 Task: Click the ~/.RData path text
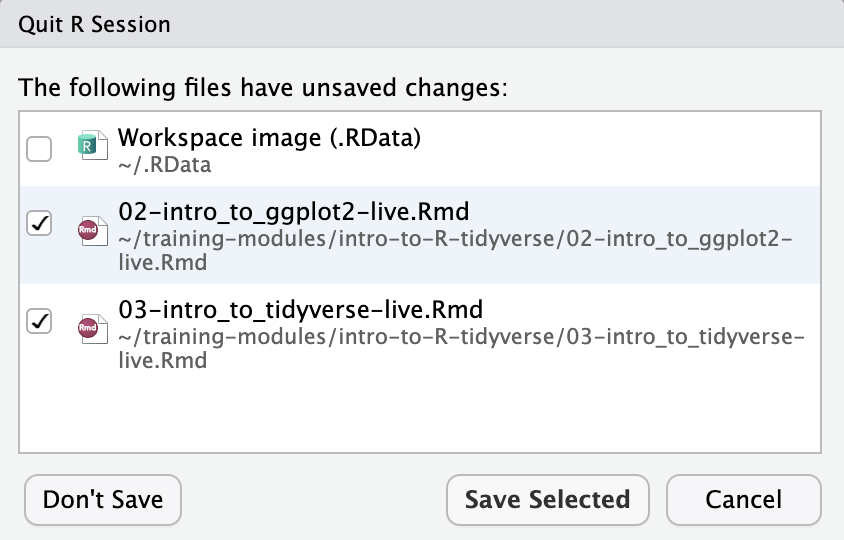click(164, 165)
